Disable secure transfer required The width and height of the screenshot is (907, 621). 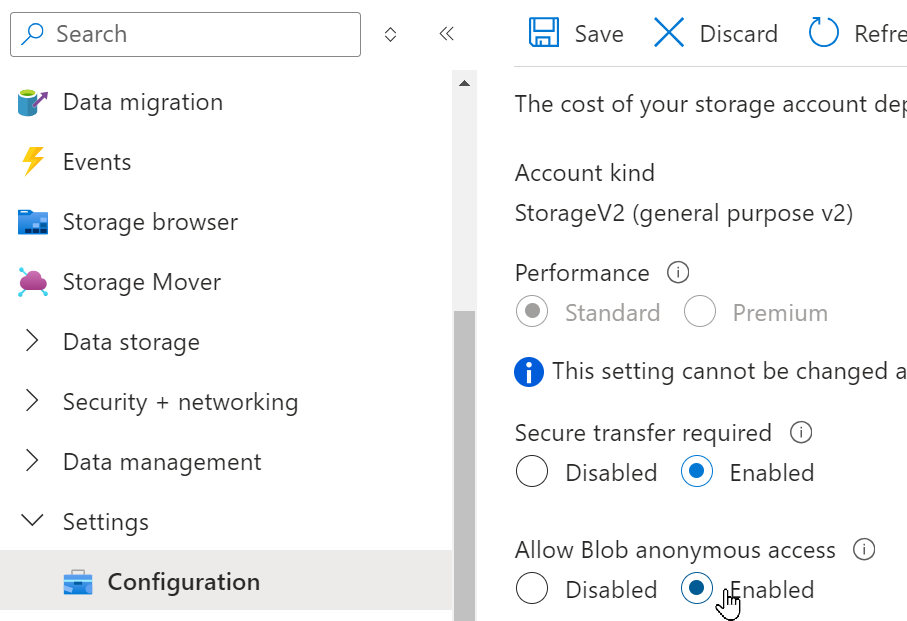coord(532,471)
